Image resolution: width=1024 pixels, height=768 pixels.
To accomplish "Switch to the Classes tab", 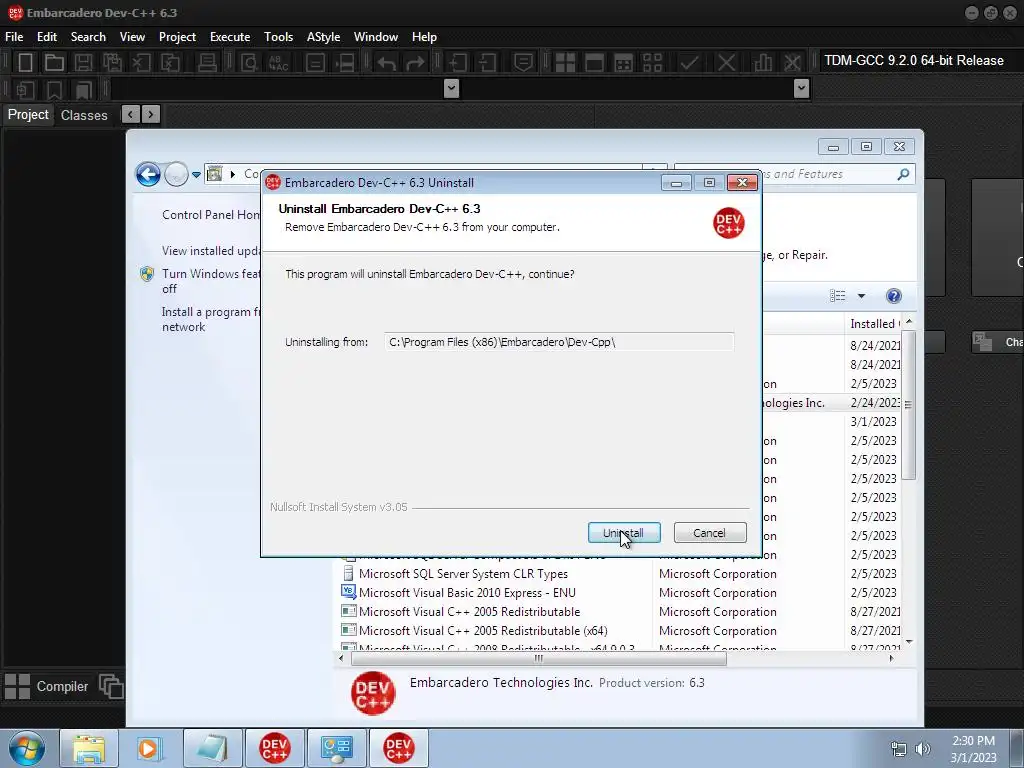I will click(84, 115).
